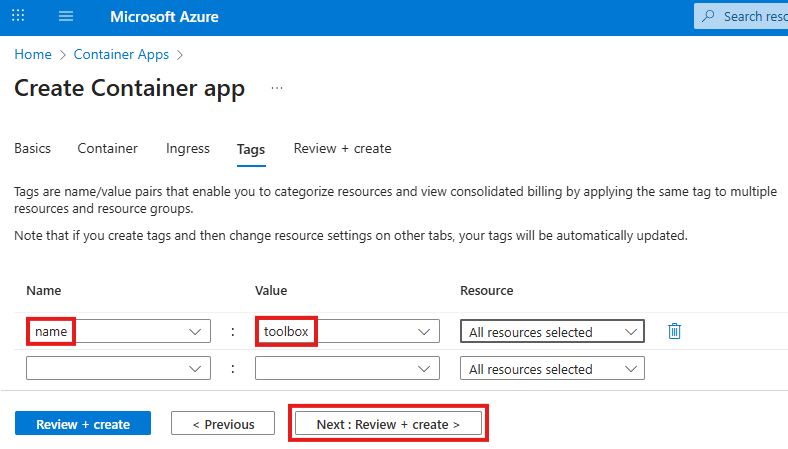Switch to the Basics tab
Image resolution: width=788 pixels, height=449 pixels.
[x=32, y=148]
